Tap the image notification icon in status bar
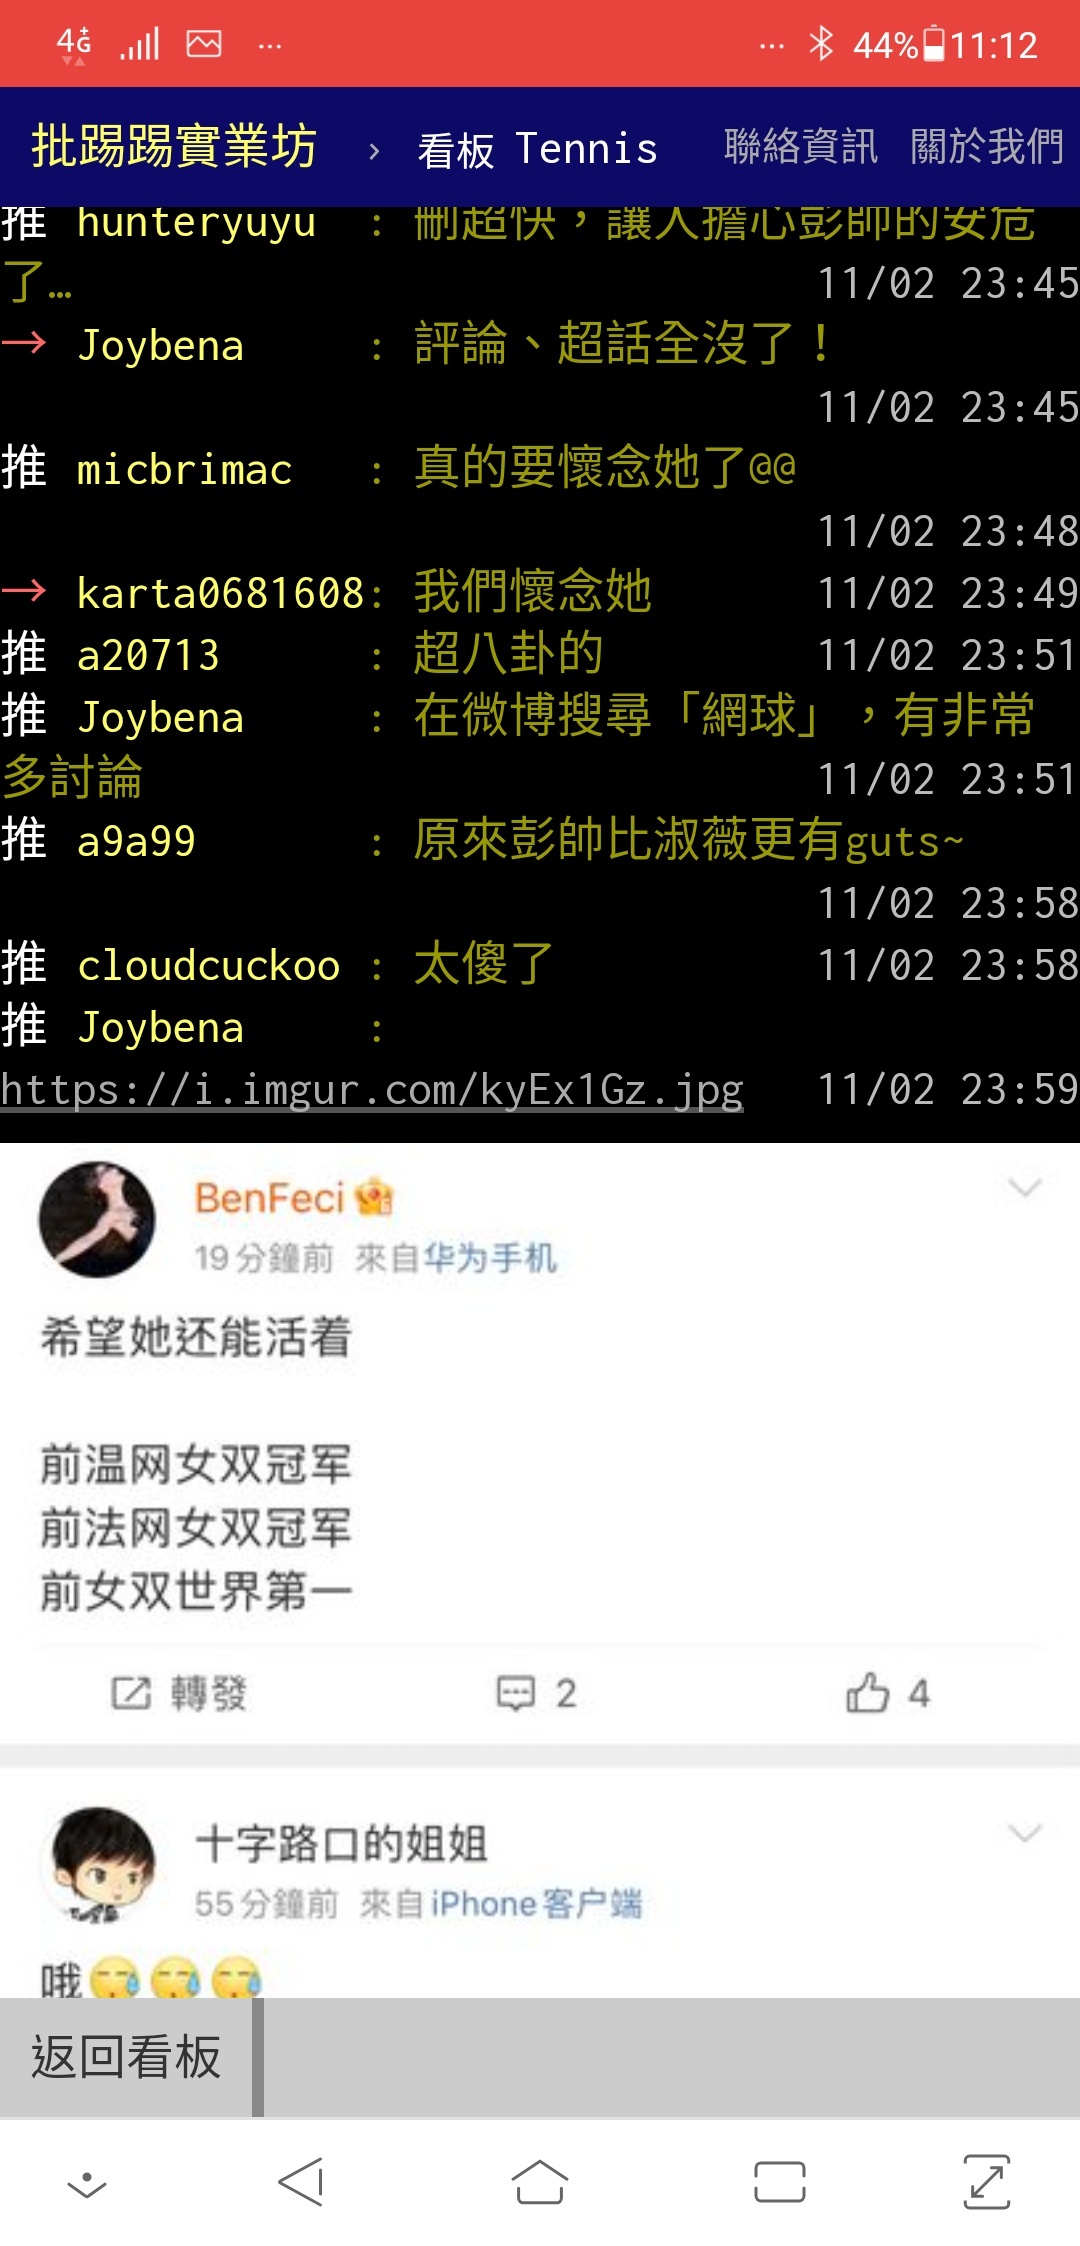Image resolution: width=1080 pixels, height=2246 pixels. 204,44
